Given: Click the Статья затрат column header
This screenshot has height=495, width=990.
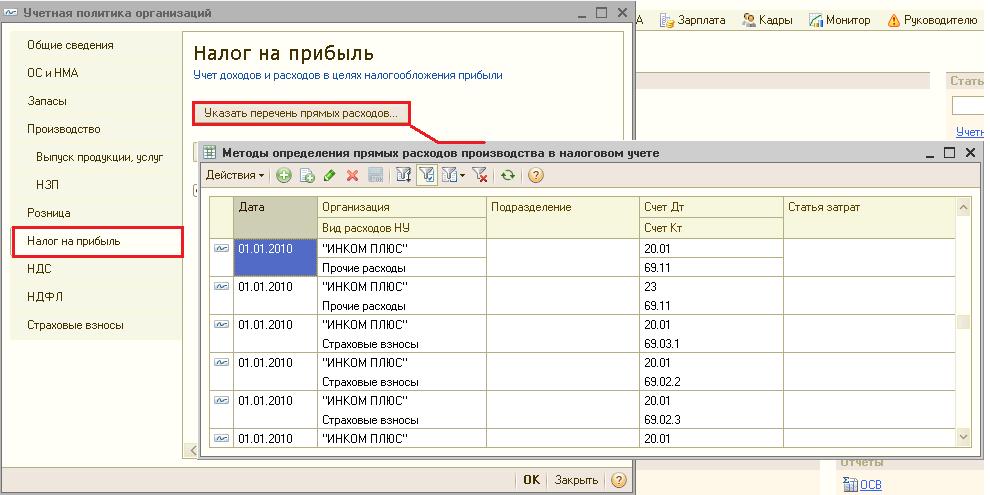Looking at the screenshot, I should click(869, 217).
